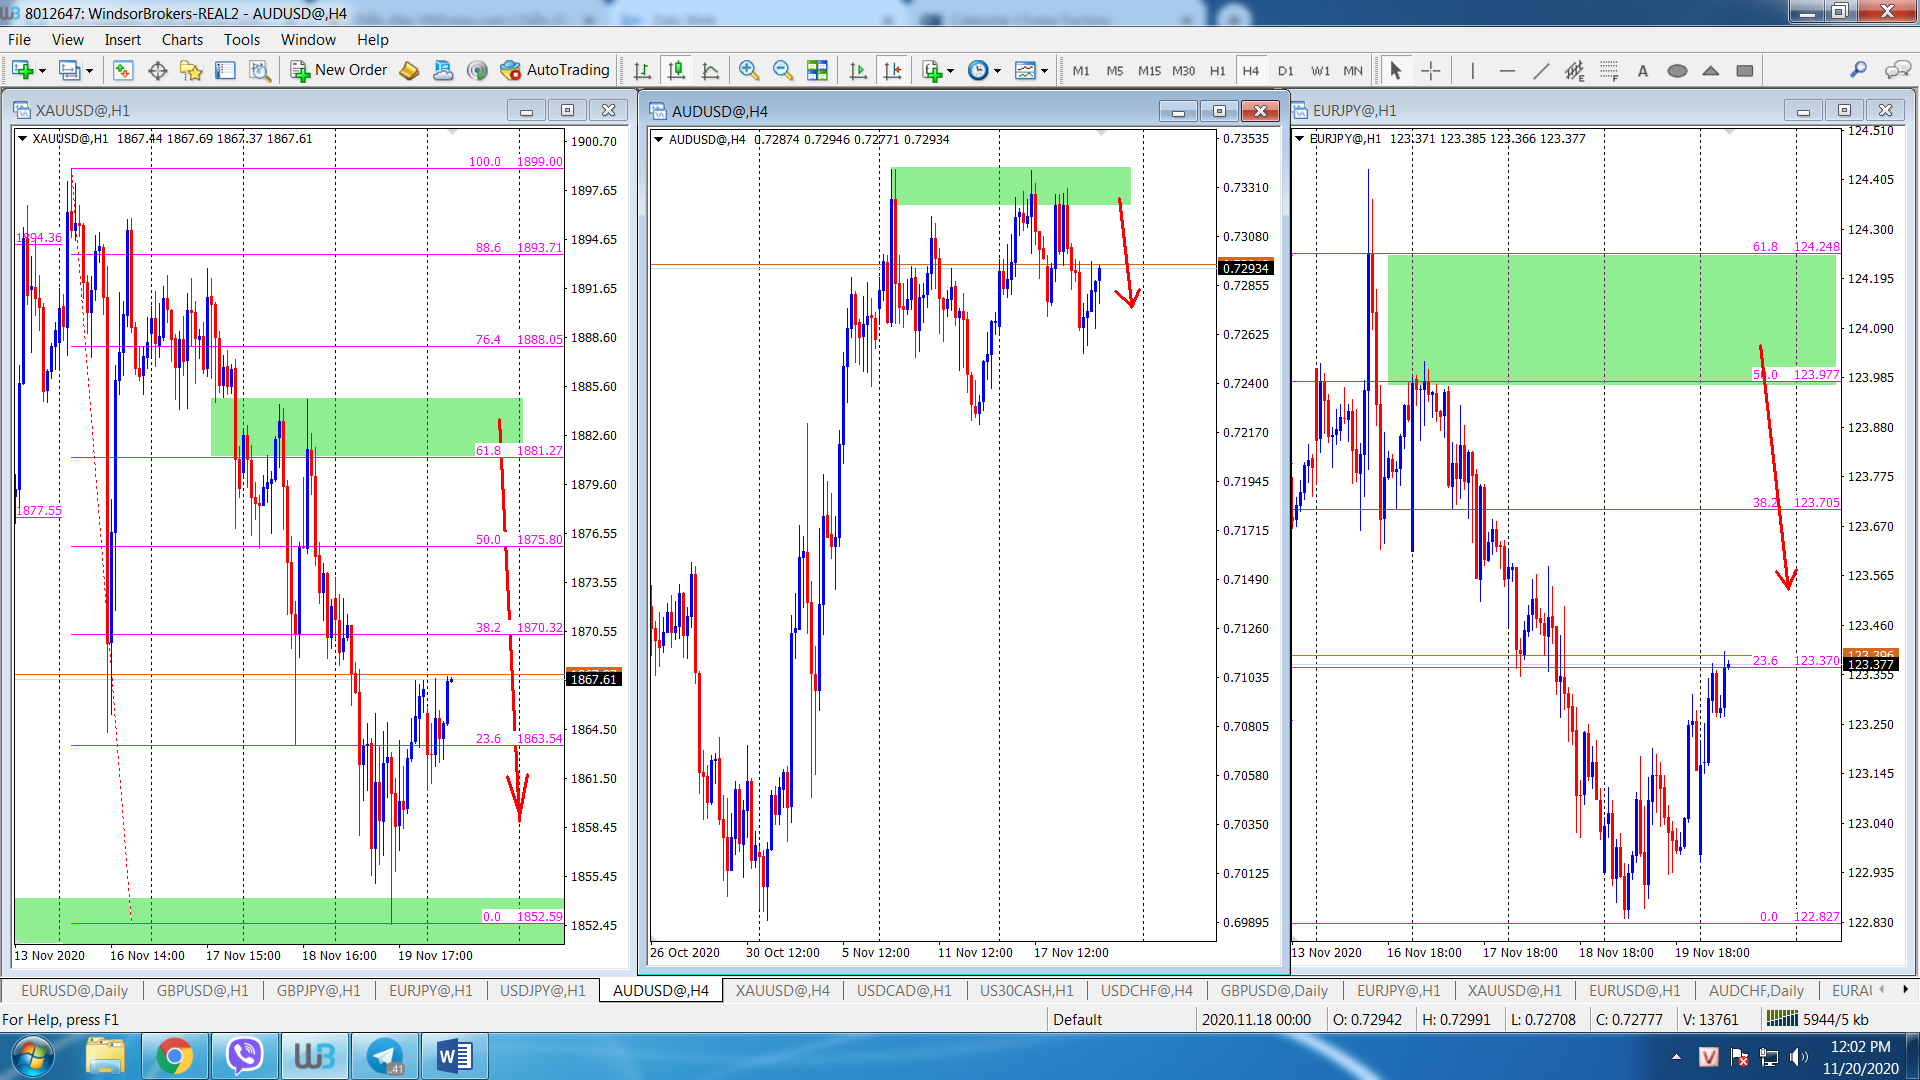1920x1080 pixels.
Task: Select the Vertical Line drawing tool
Action: pyautogui.click(x=1472, y=70)
